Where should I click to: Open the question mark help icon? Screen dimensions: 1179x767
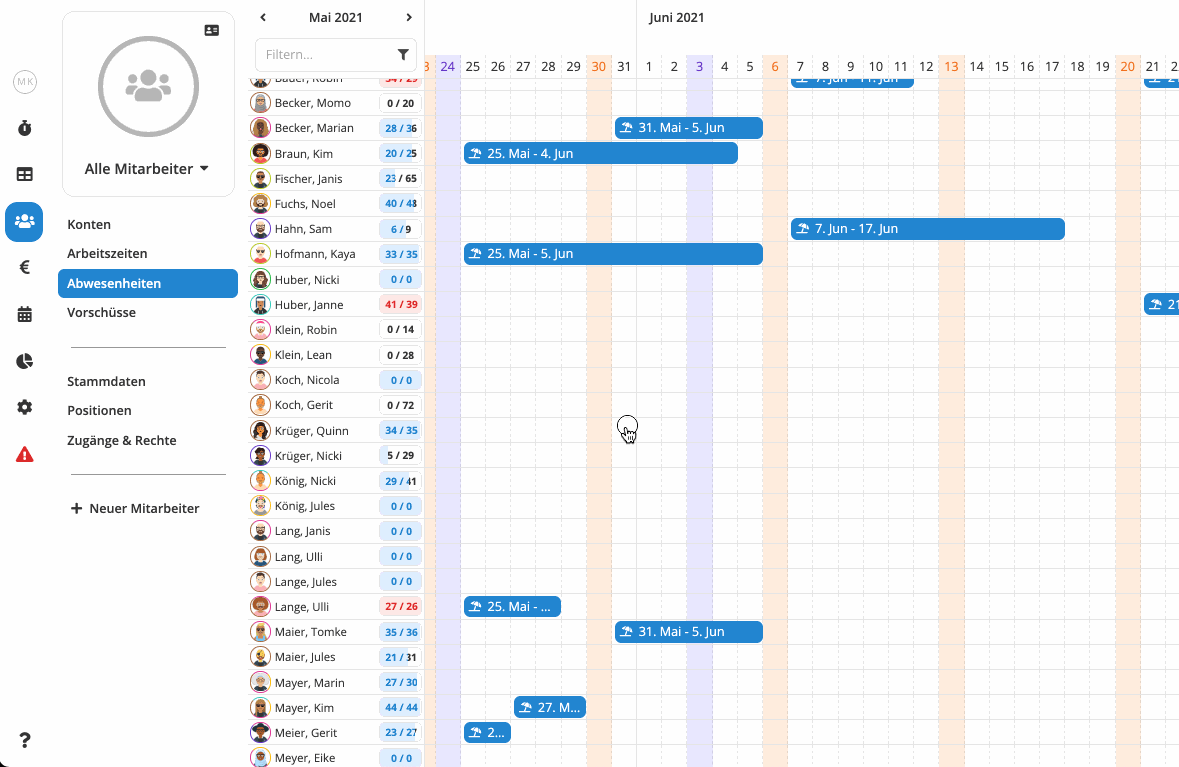24,740
